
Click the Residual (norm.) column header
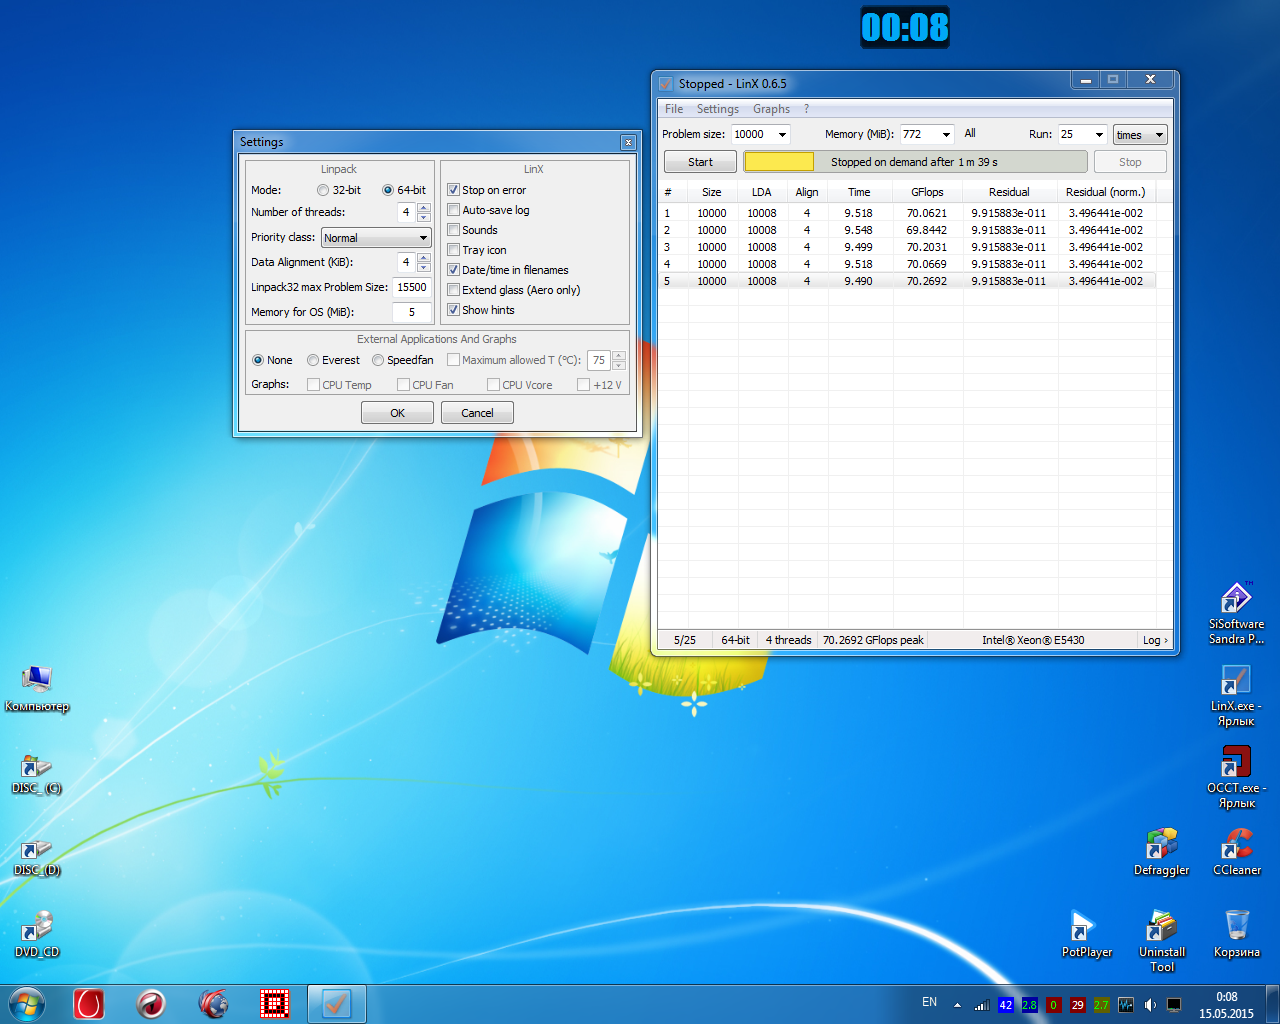[x=1105, y=192]
